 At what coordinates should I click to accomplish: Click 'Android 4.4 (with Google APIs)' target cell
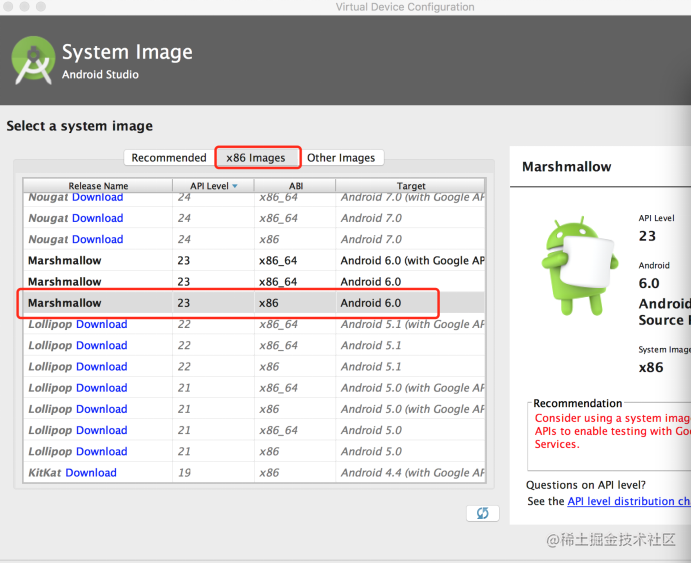412,472
